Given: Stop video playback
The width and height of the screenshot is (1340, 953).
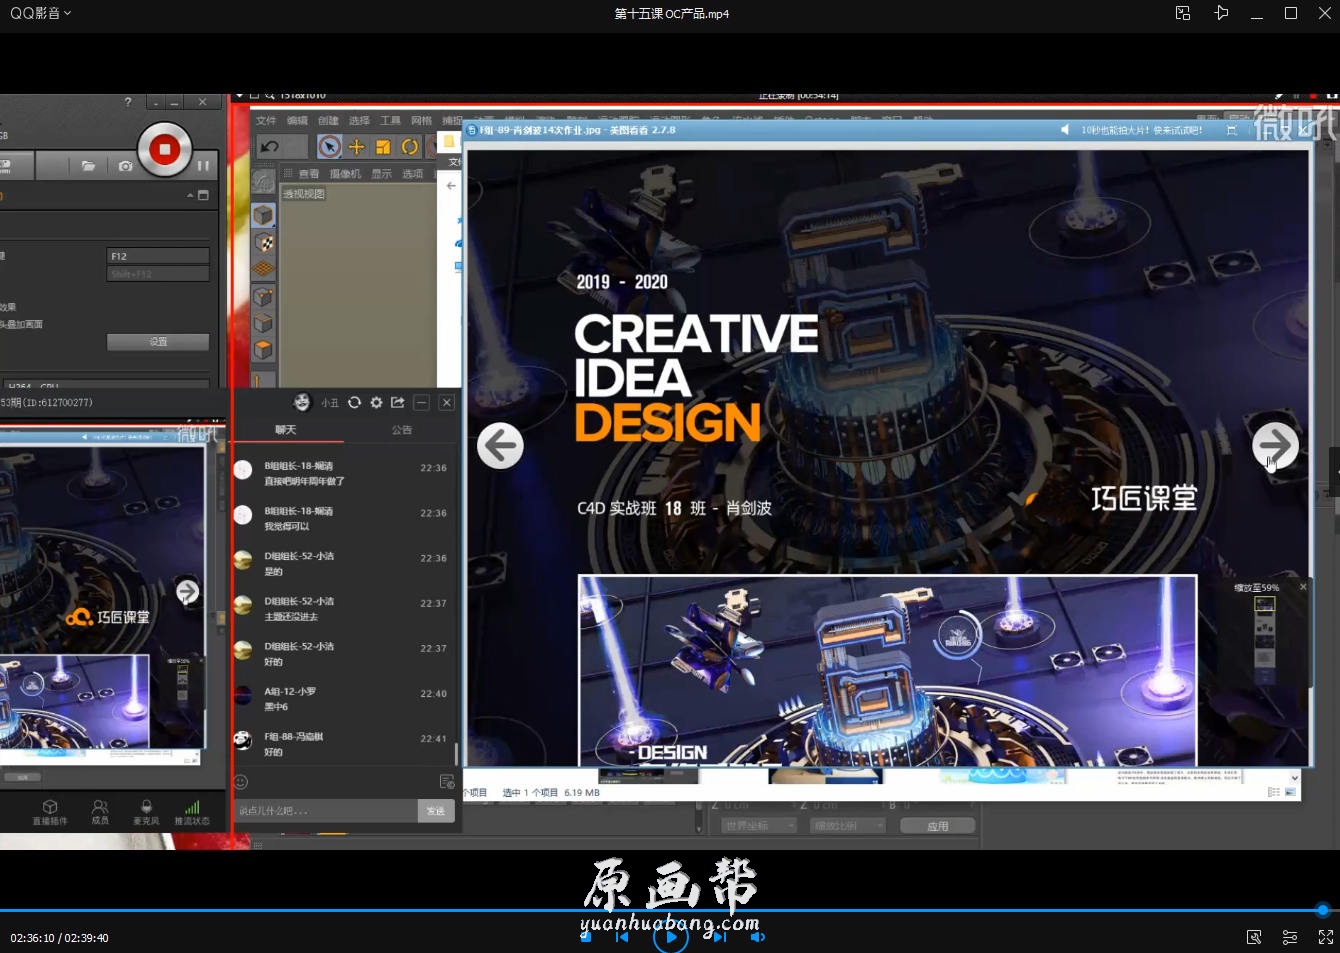Looking at the screenshot, I should (586, 937).
